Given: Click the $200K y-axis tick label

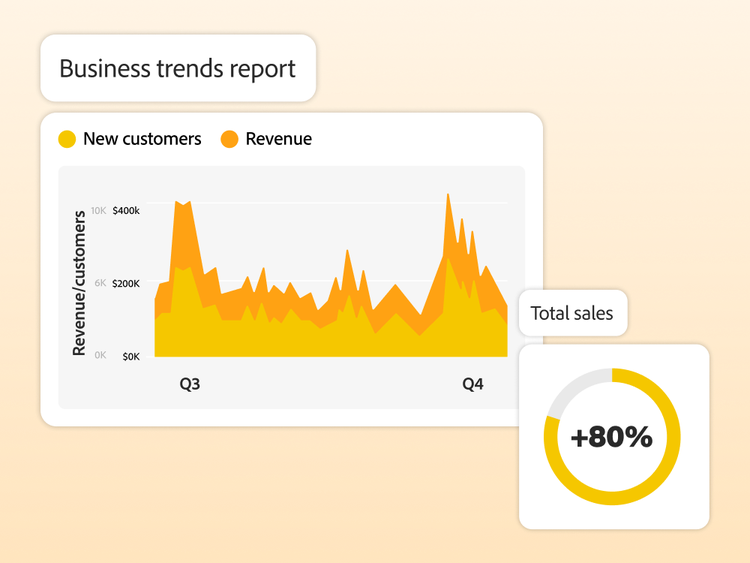Looking at the screenshot, I should click(126, 284).
